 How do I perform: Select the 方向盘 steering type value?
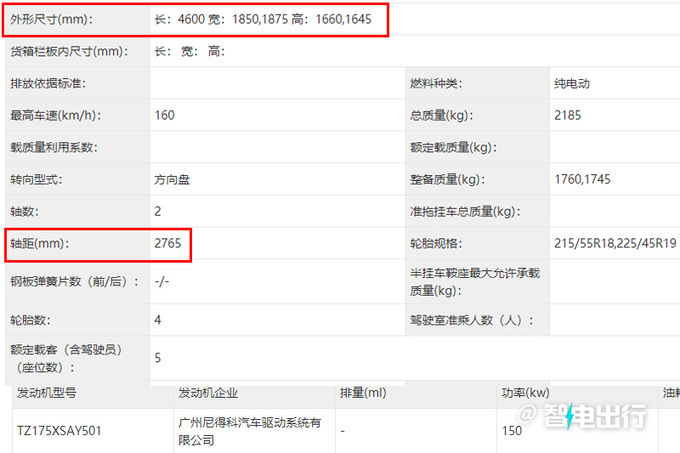click(174, 179)
